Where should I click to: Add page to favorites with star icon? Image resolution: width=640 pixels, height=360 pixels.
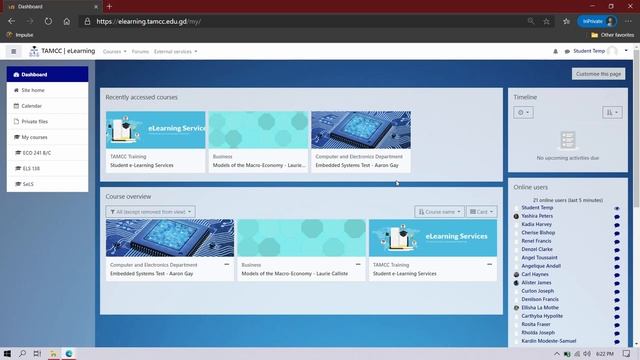(x=547, y=21)
